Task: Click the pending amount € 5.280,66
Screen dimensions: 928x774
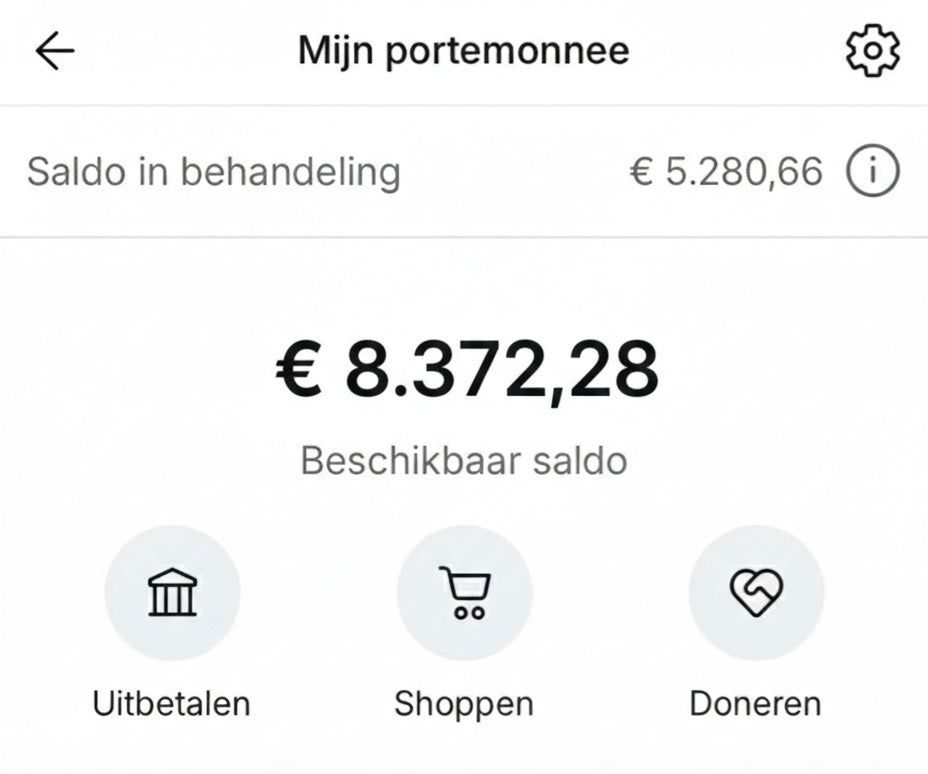Action: click(726, 172)
